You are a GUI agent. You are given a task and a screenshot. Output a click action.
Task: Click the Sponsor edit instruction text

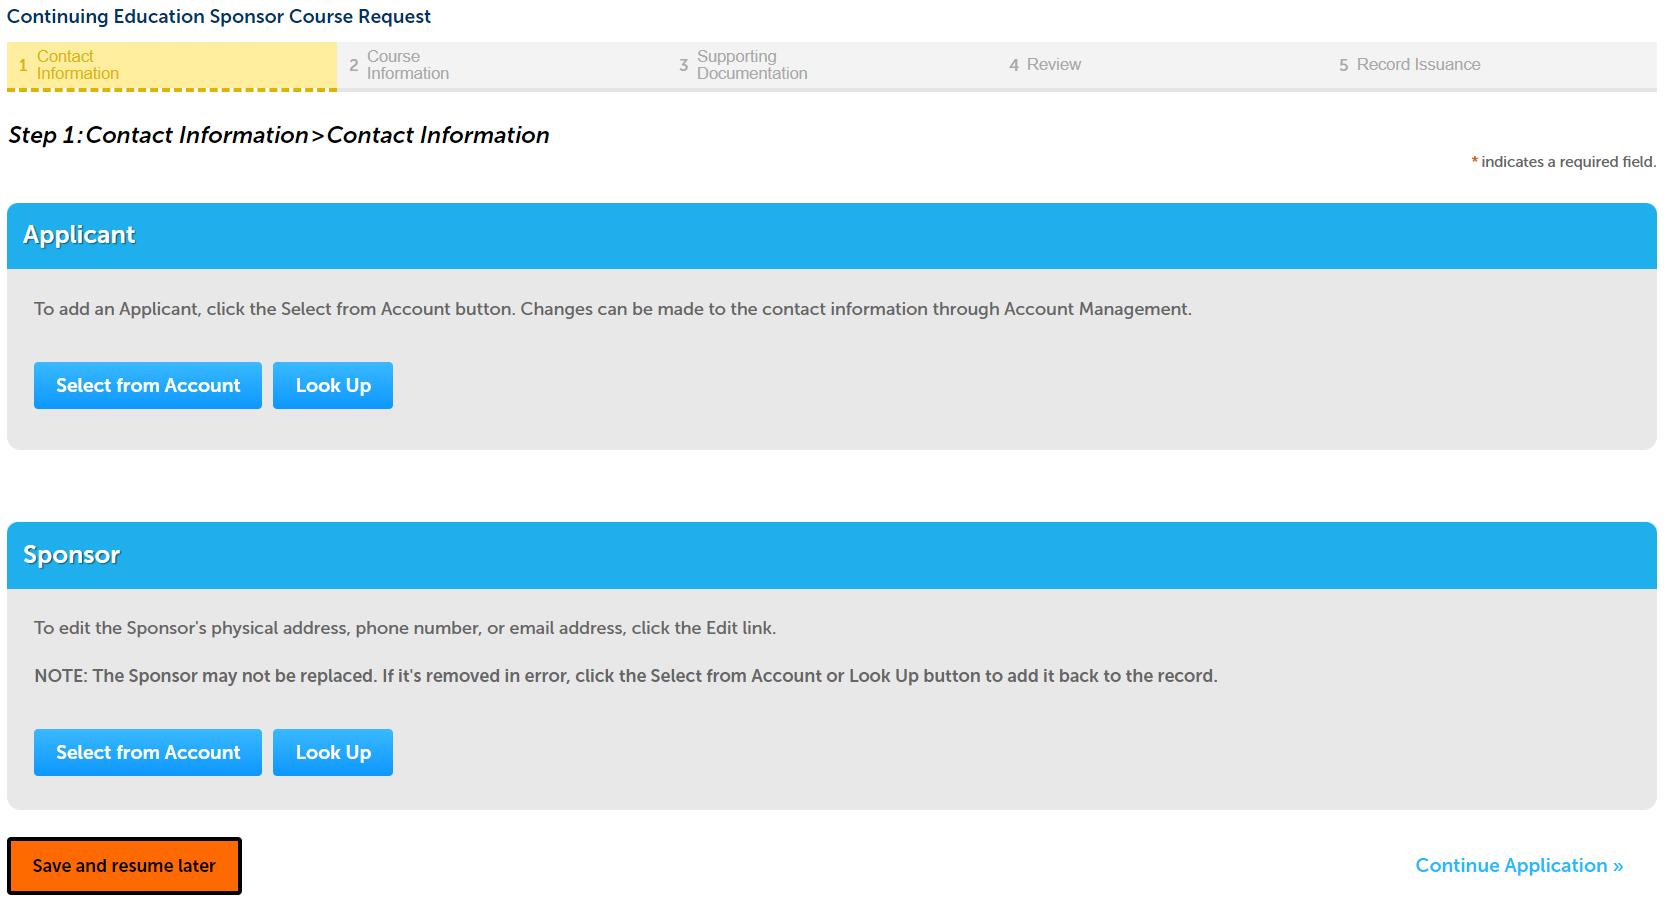pos(405,628)
